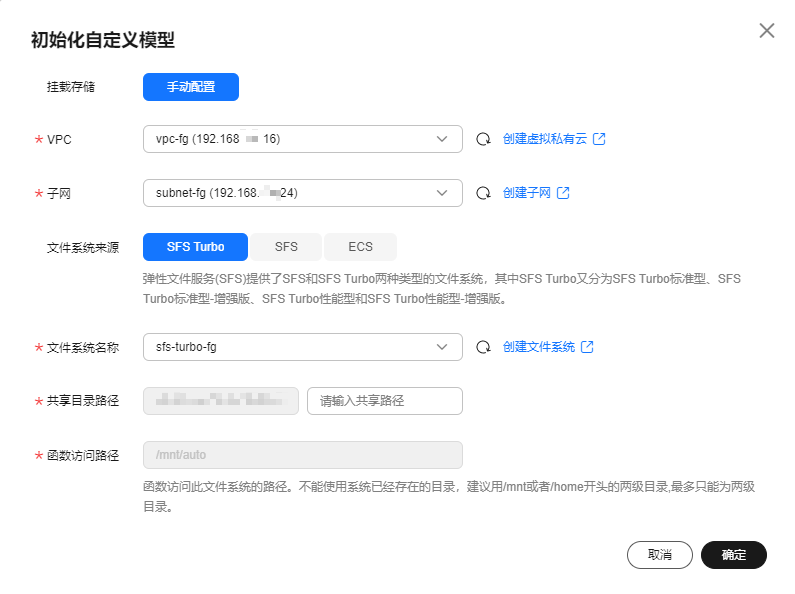This screenshot has height=594, width=795.
Task: Close the 初始化自定义模型 dialog
Action: pyautogui.click(x=767, y=31)
